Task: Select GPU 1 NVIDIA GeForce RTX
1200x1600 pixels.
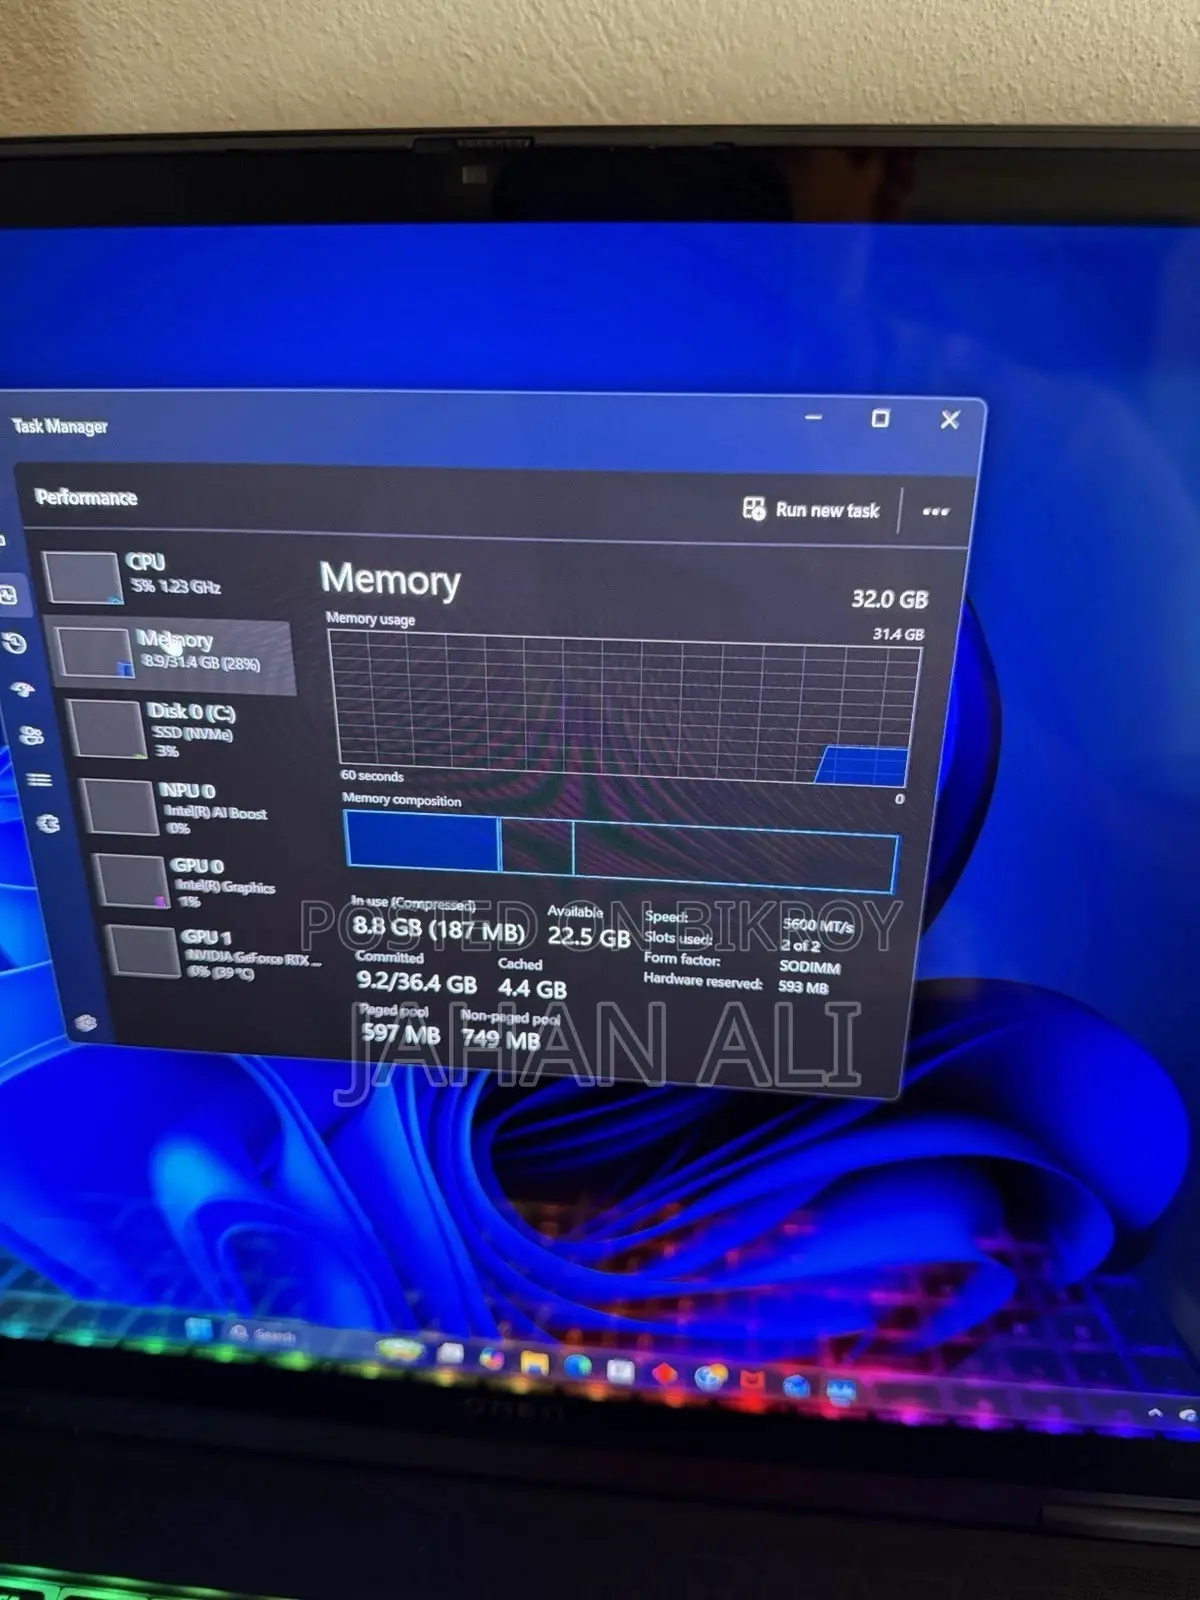Action: click(x=215, y=953)
